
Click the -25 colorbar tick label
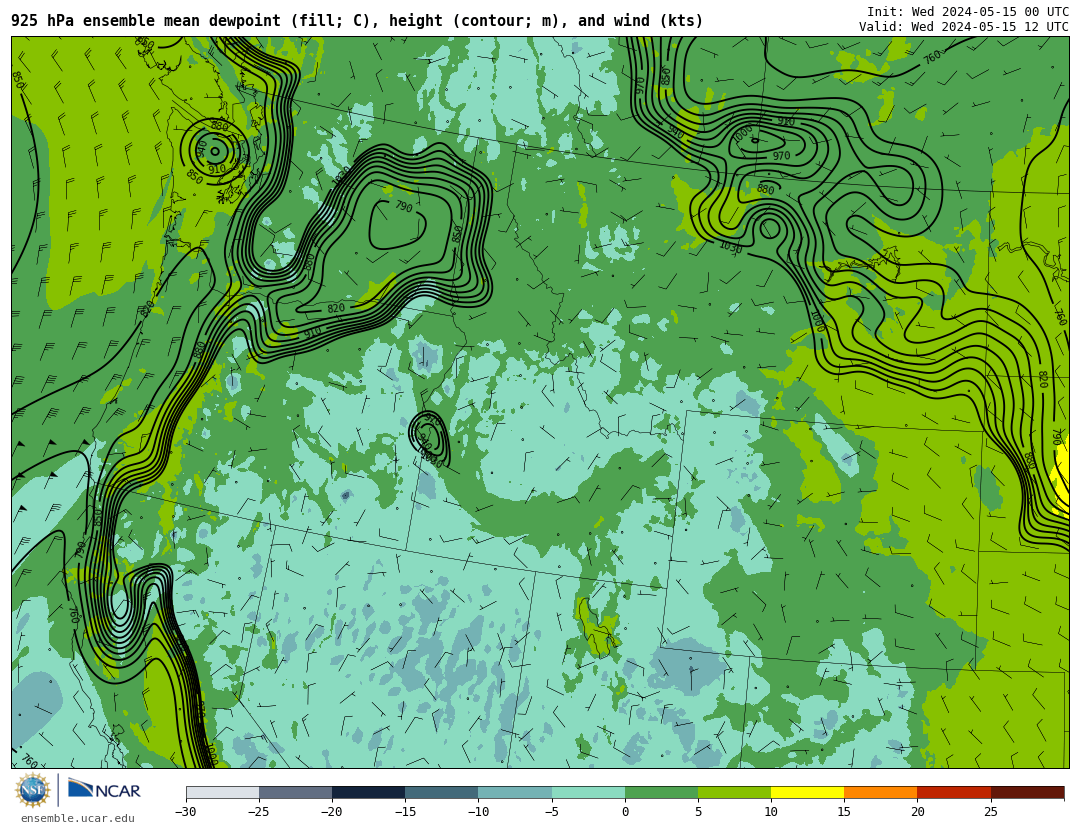tap(258, 812)
